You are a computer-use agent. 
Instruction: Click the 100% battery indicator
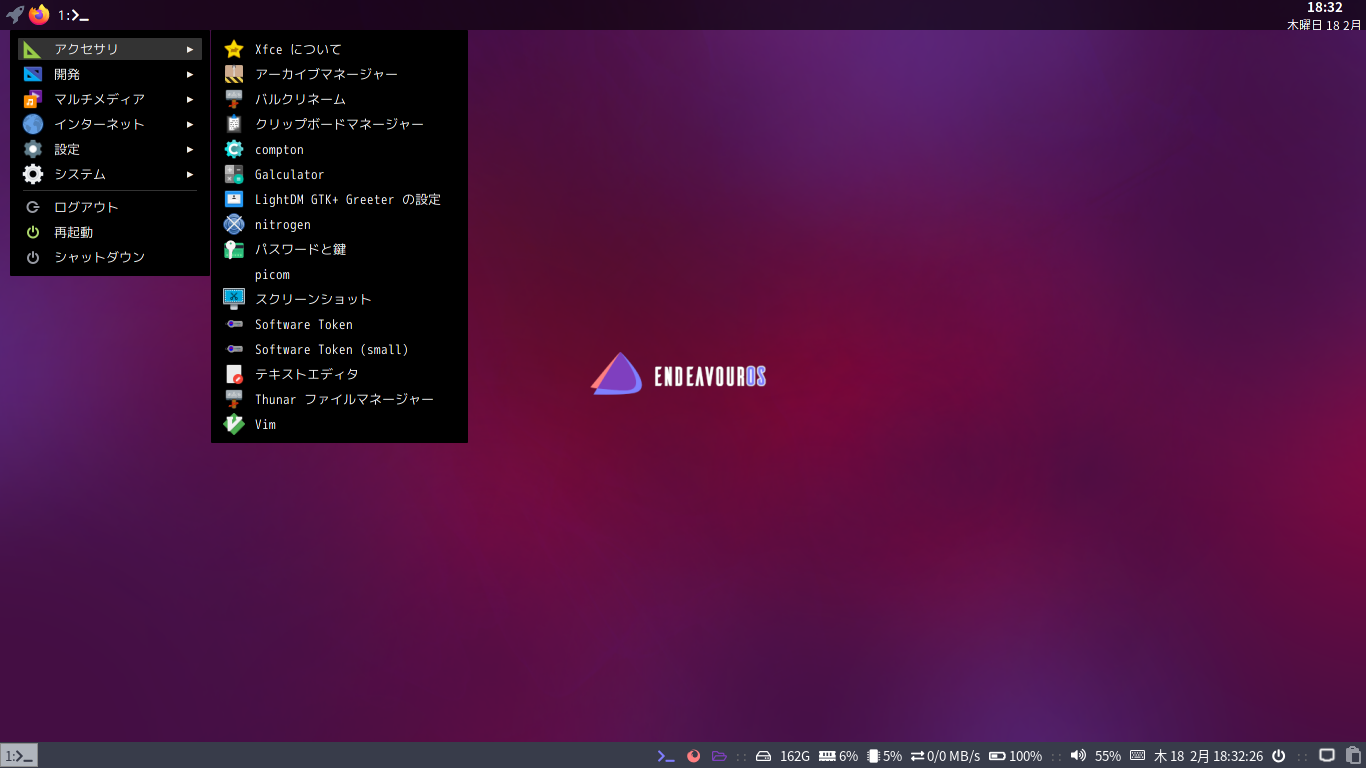[1015, 756]
